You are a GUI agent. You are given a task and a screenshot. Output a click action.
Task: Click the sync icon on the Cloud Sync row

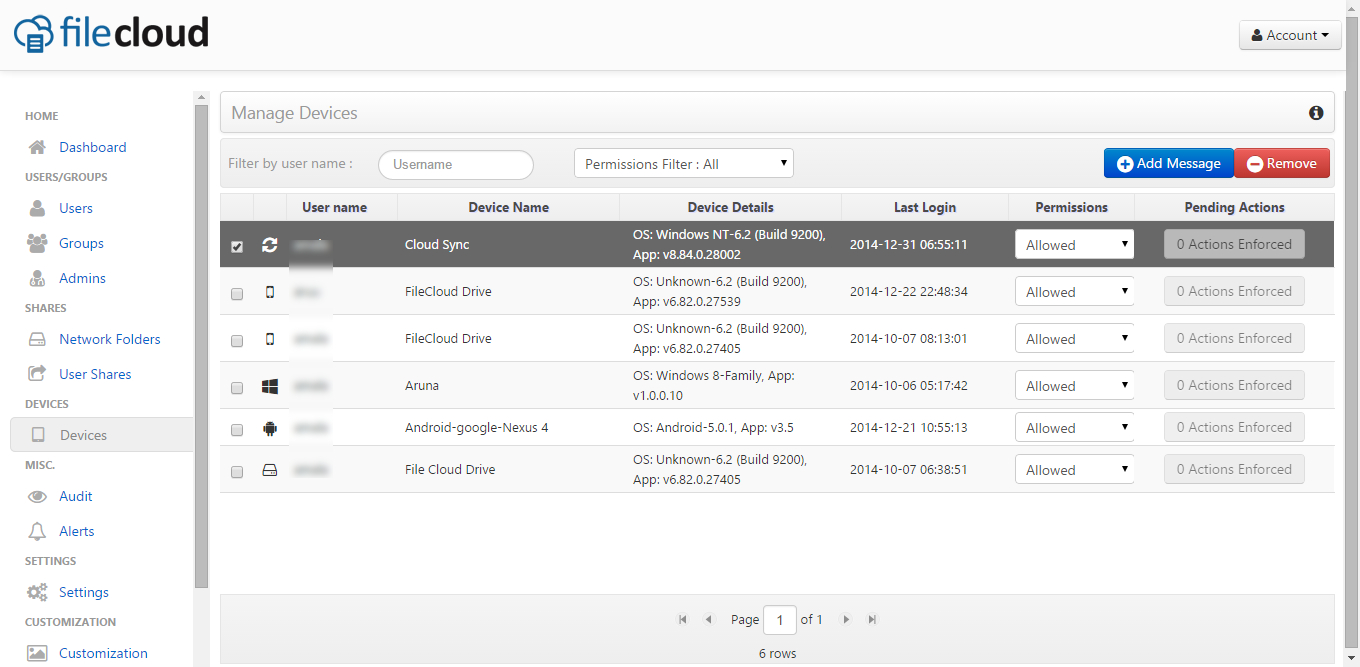(269, 245)
